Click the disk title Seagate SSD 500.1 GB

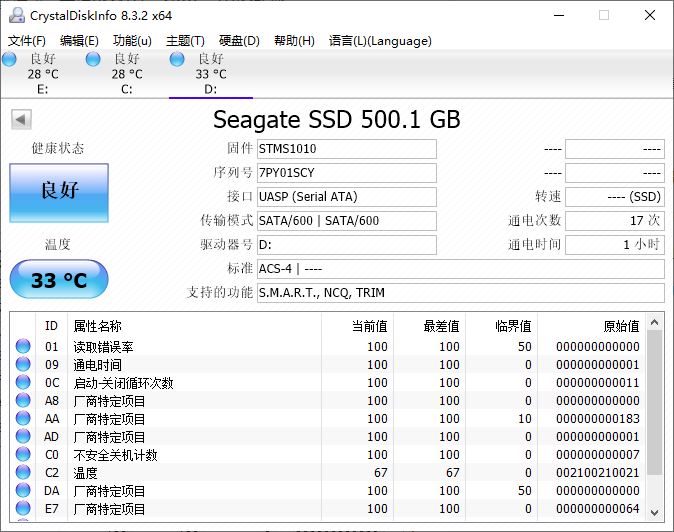tap(337, 119)
